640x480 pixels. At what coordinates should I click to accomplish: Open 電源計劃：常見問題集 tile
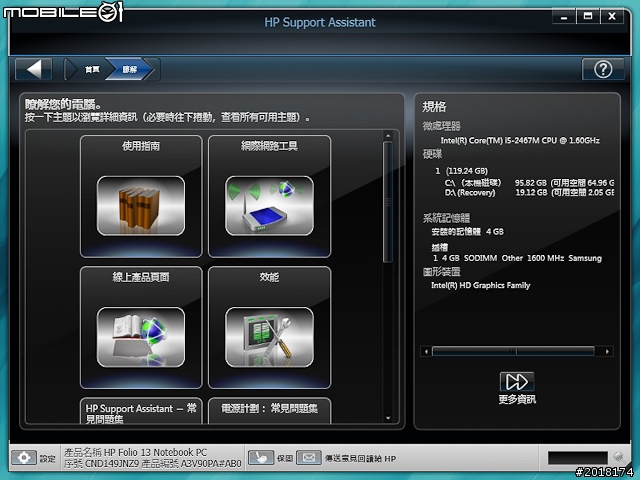269,411
